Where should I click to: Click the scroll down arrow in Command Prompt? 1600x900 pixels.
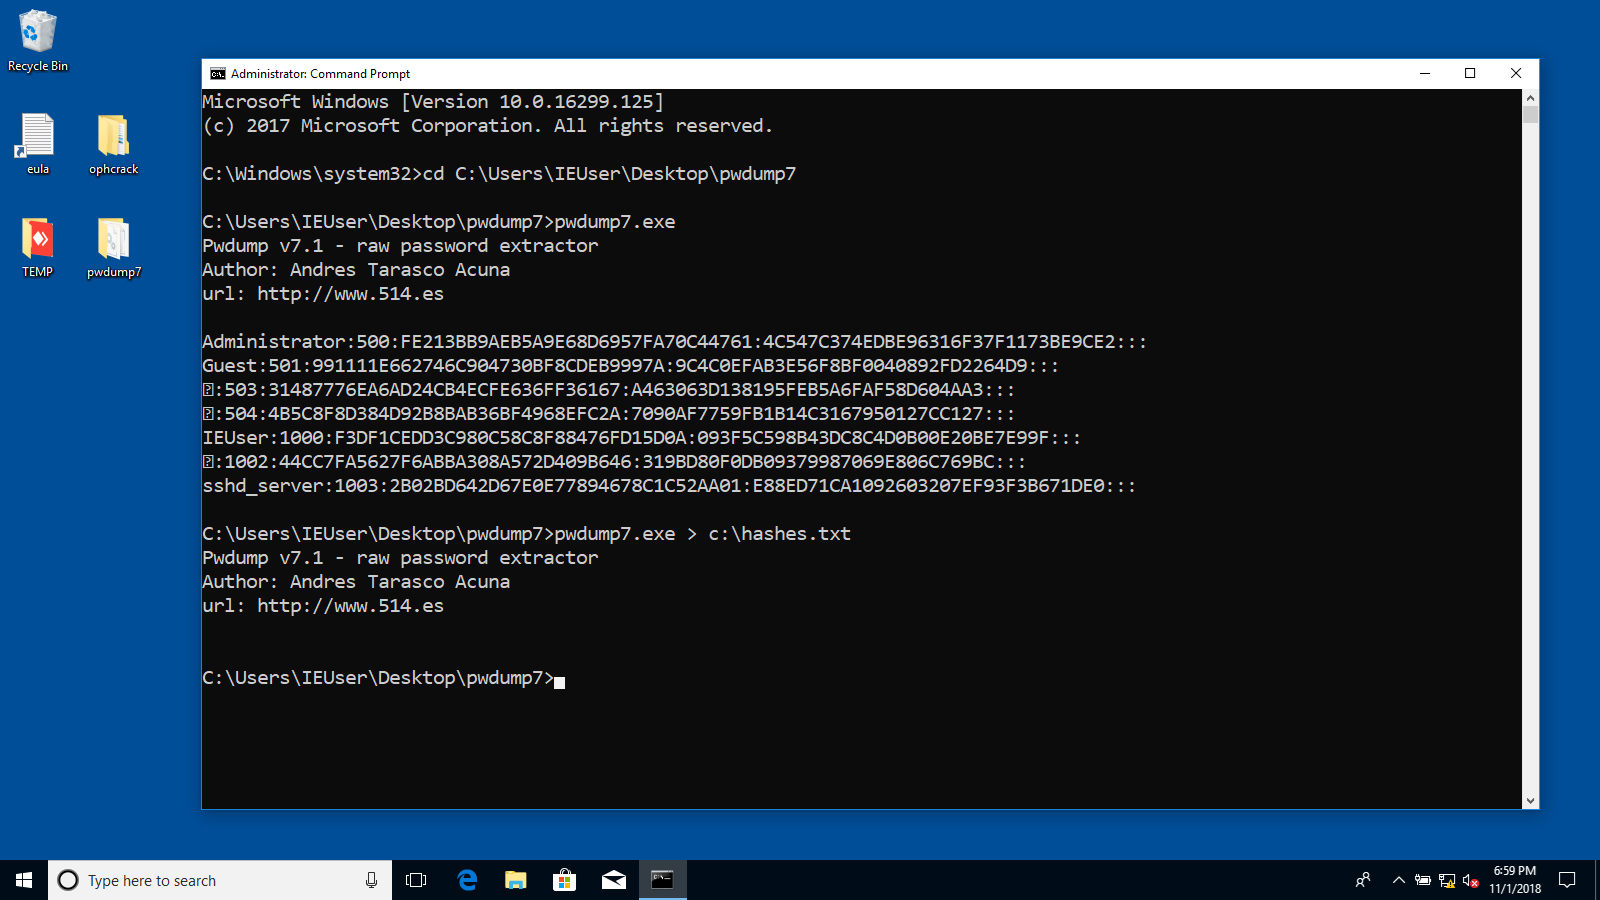click(1530, 801)
